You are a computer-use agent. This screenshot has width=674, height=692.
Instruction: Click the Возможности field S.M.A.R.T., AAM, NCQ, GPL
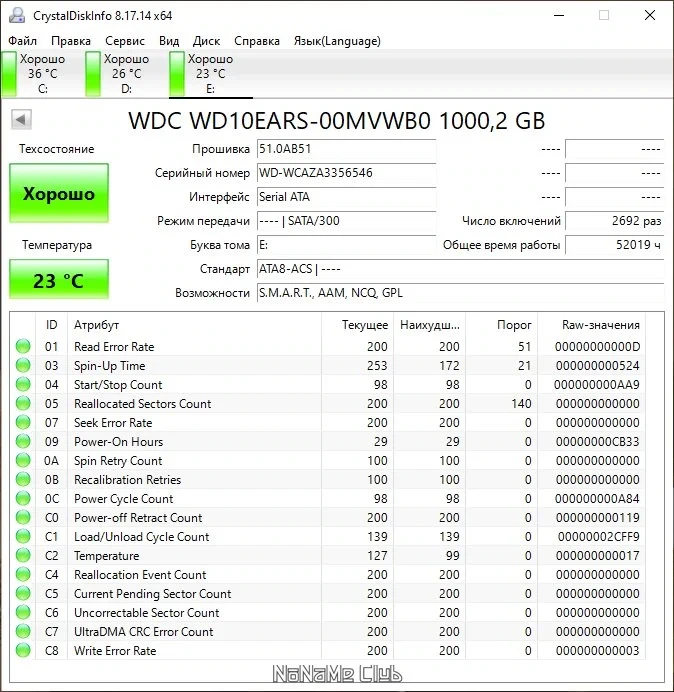pyautogui.click(x=460, y=293)
